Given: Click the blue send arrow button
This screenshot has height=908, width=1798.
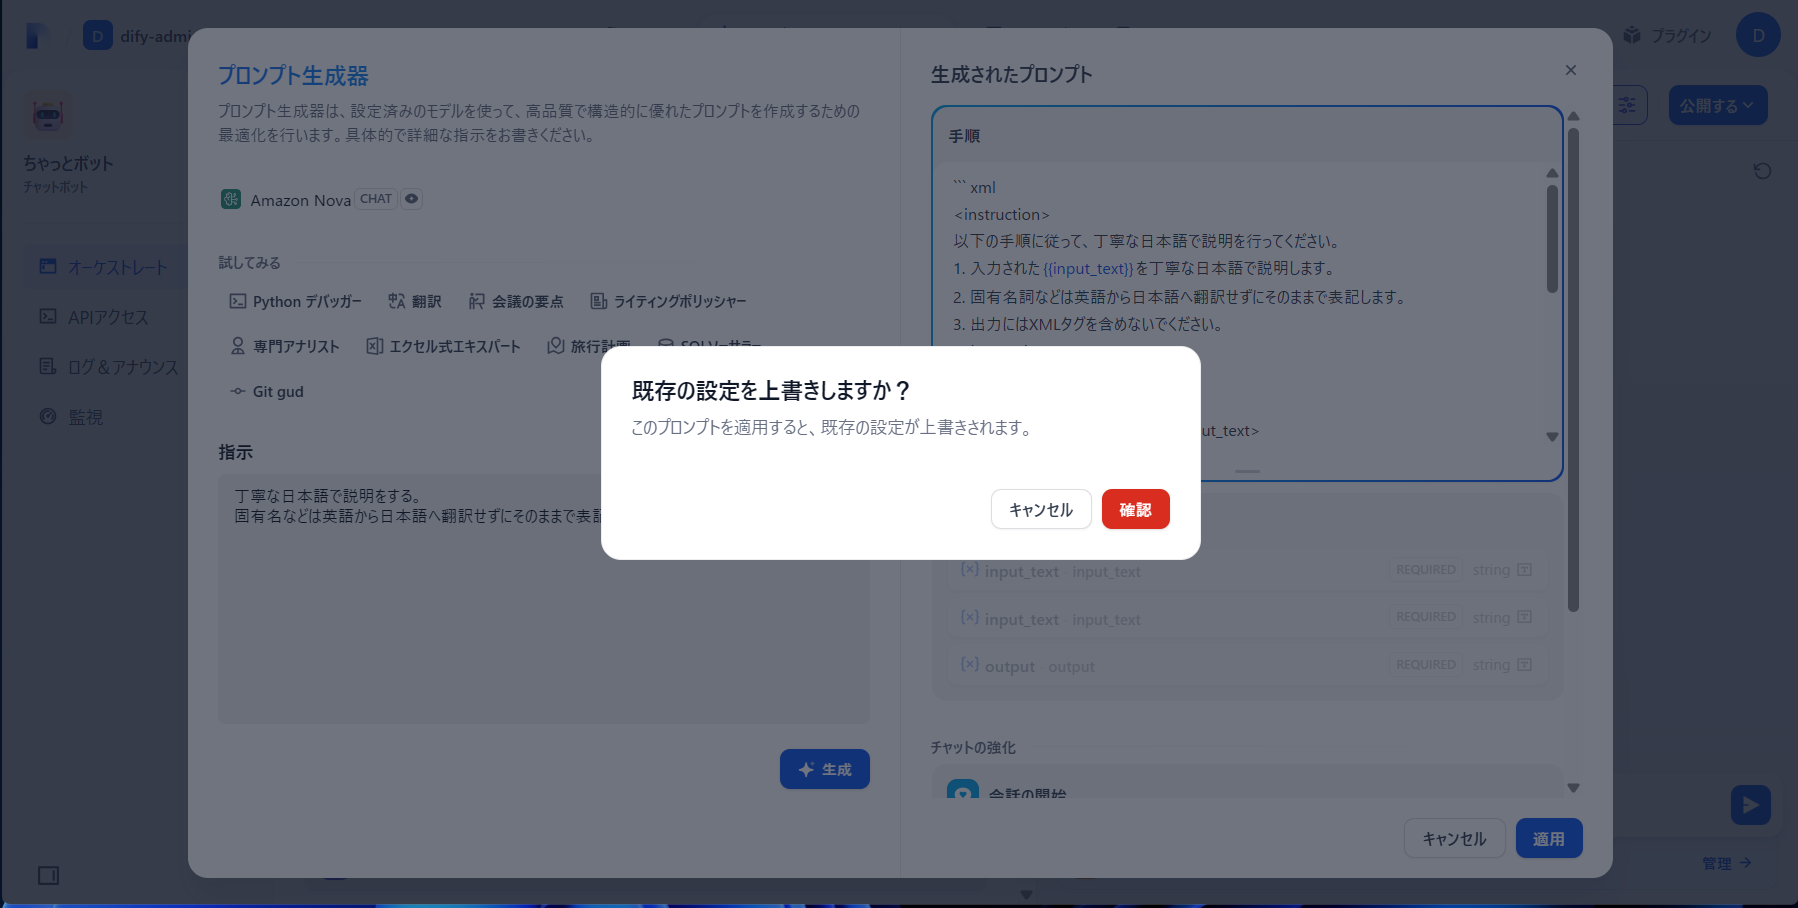Looking at the screenshot, I should click(x=1750, y=804).
